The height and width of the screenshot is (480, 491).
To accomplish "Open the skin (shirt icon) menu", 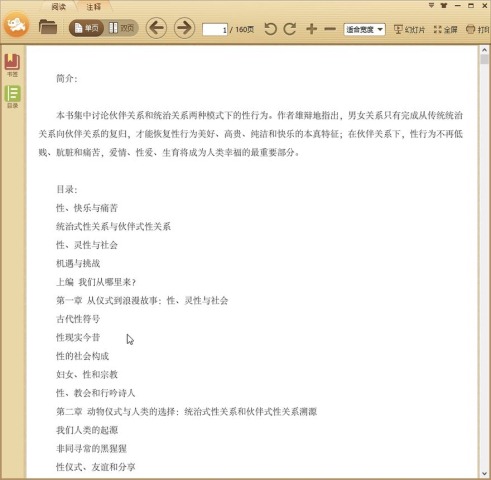I will tap(444, 5).
